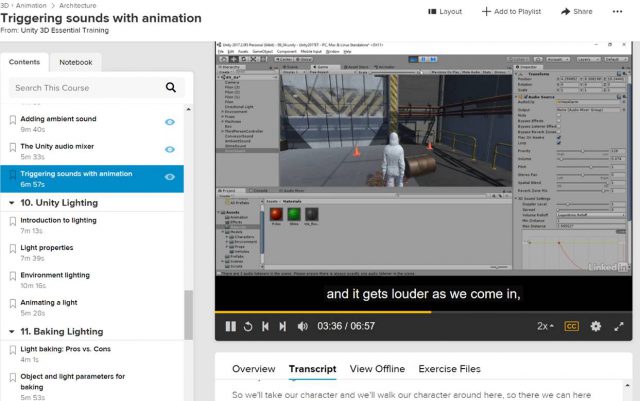The width and height of the screenshot is (640, 401).
Task: Click the green material in the video
Action: pos(294,214)
